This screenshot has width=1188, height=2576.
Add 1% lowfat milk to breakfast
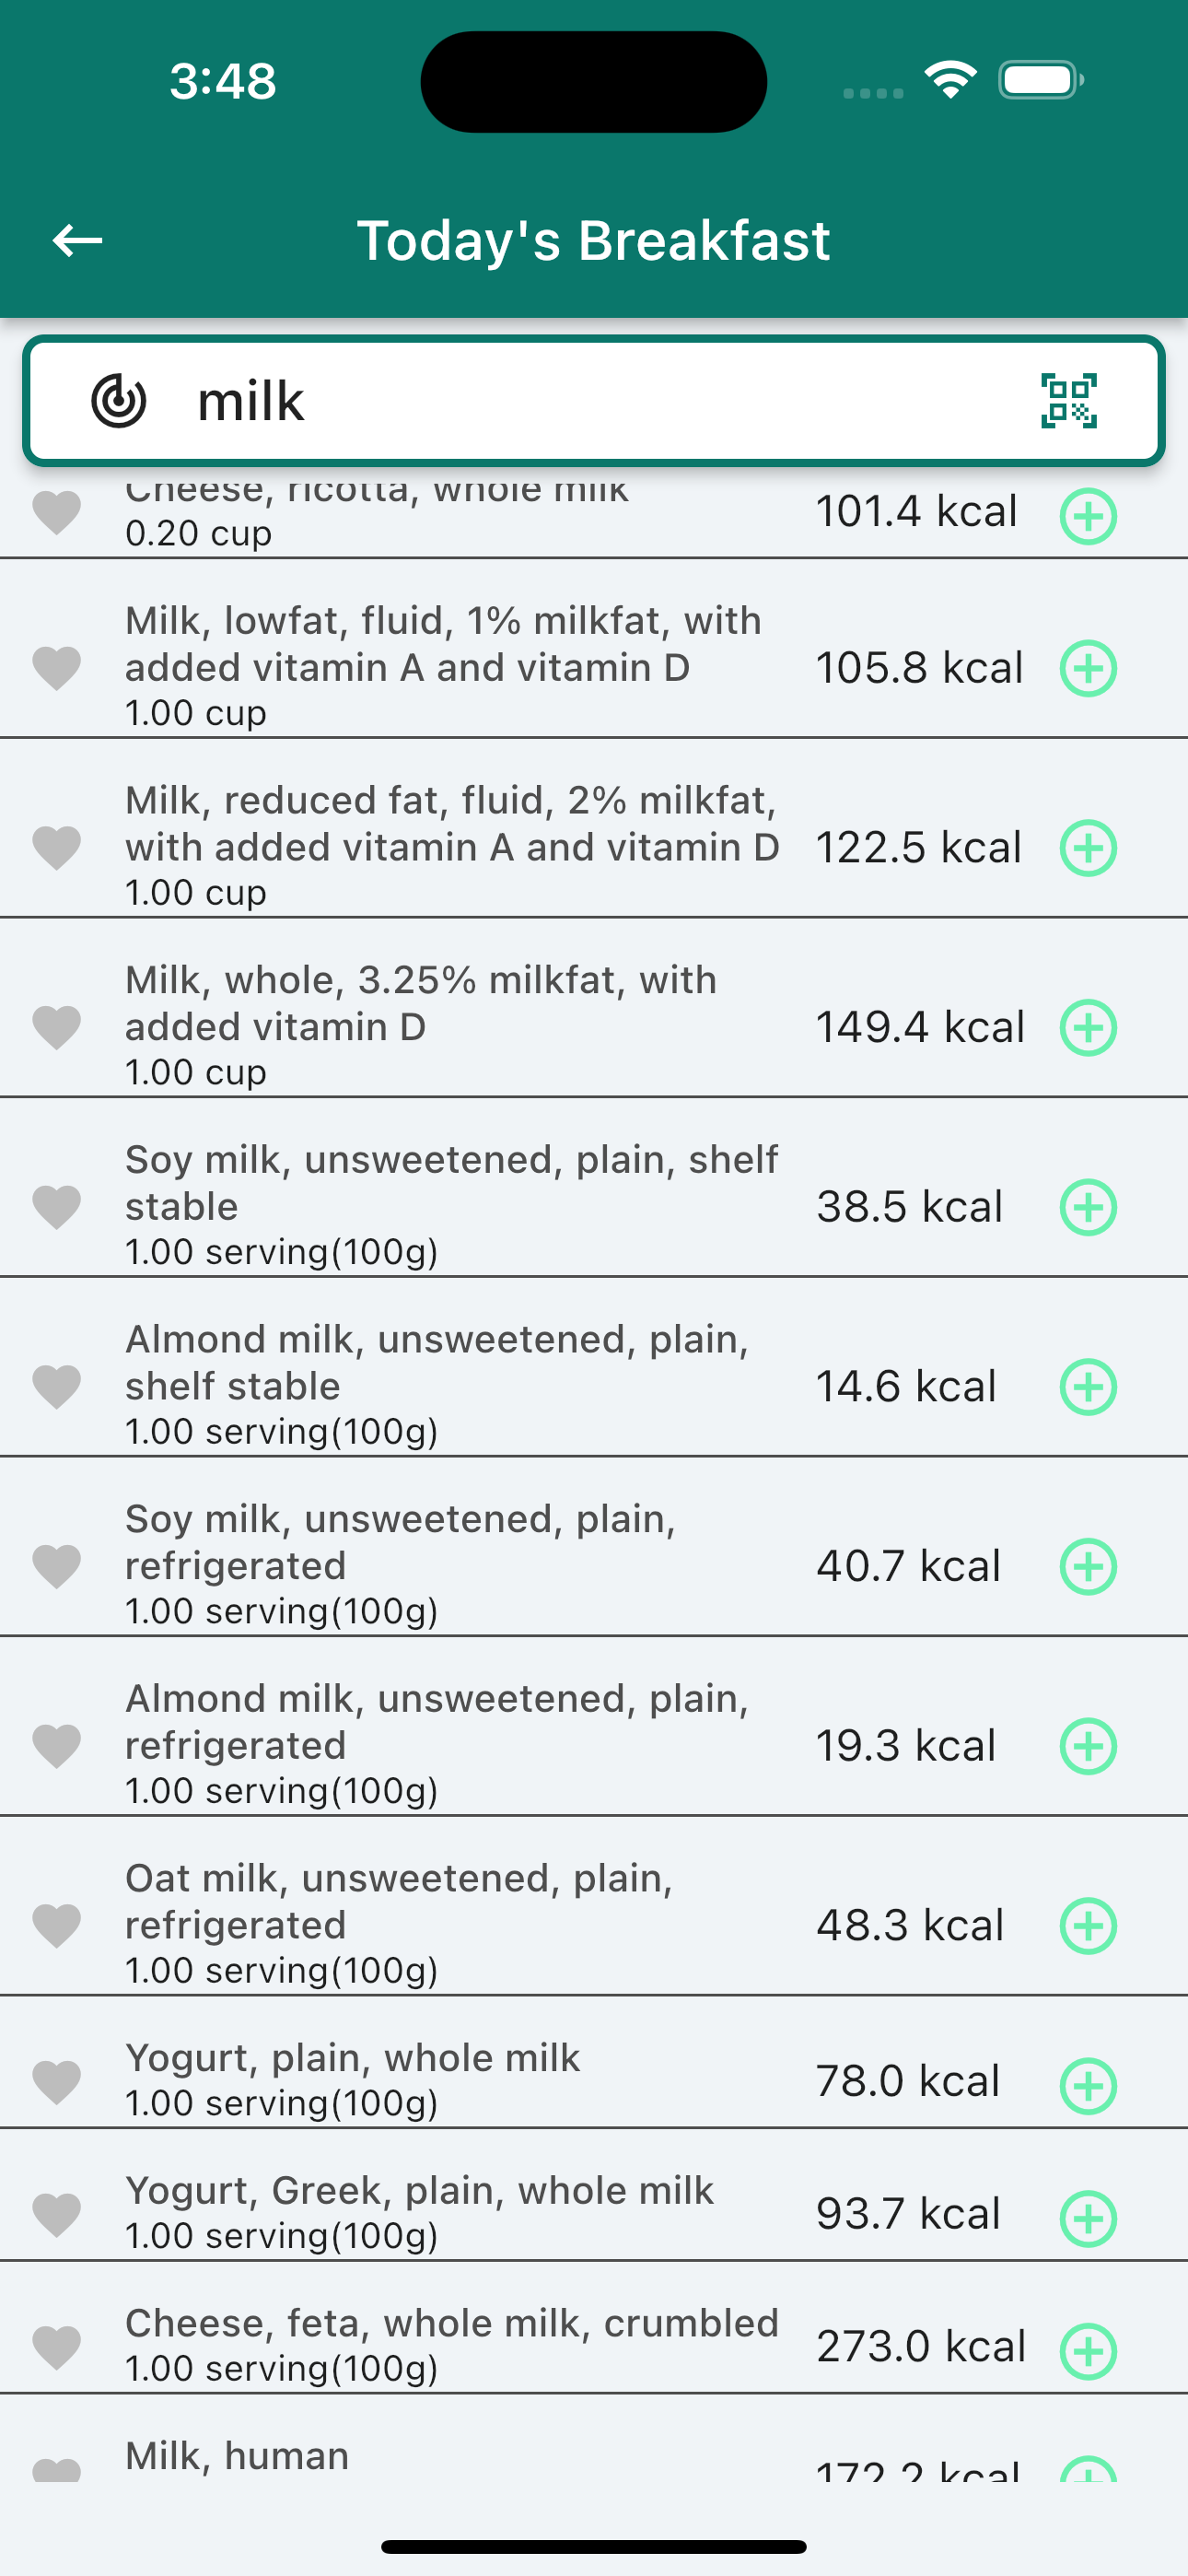pyautogui.click(x=1087, y=668)
